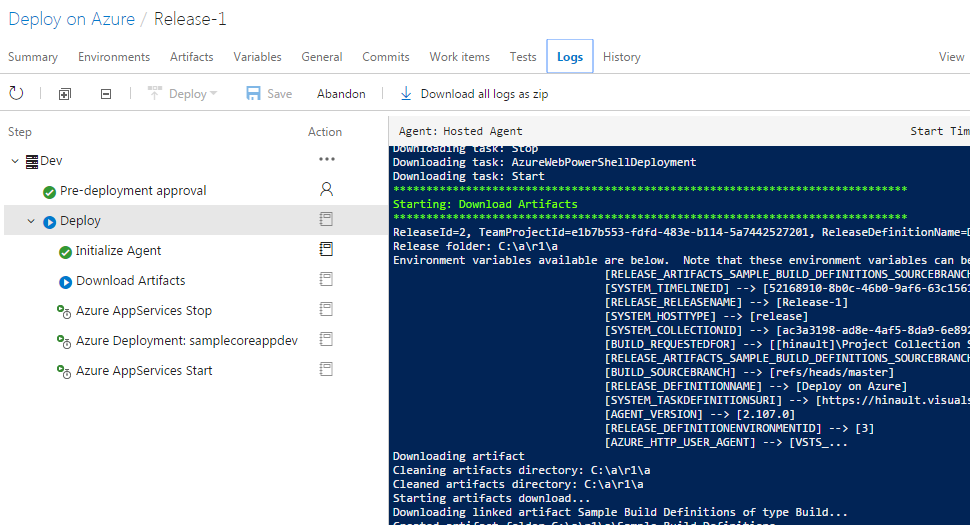
Task: Switch to the History tab
Action: 621,57
